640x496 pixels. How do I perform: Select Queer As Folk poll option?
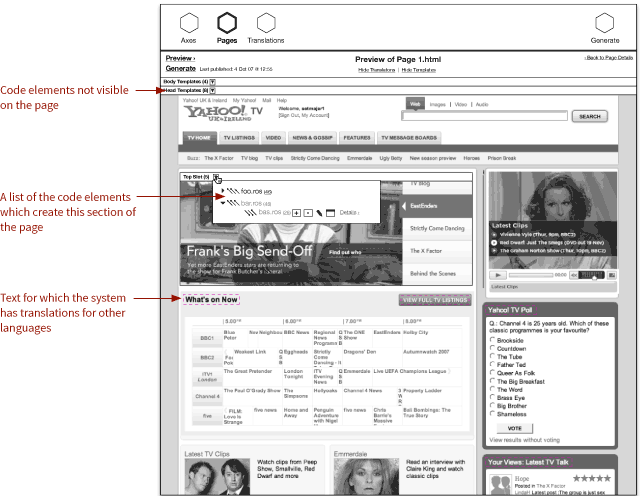coord(492,372)
